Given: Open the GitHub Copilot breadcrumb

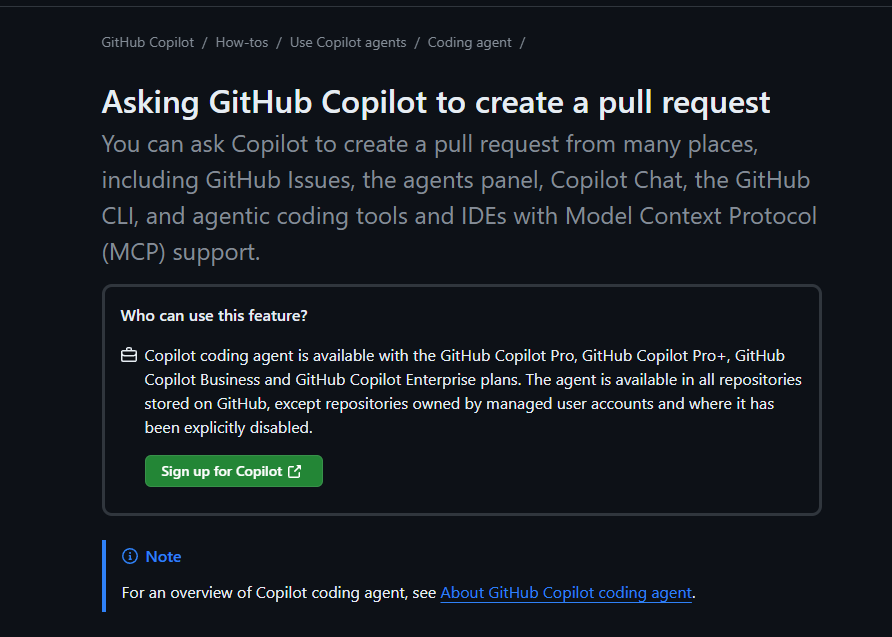Looking at the screenshot, I should coord(148,43).
